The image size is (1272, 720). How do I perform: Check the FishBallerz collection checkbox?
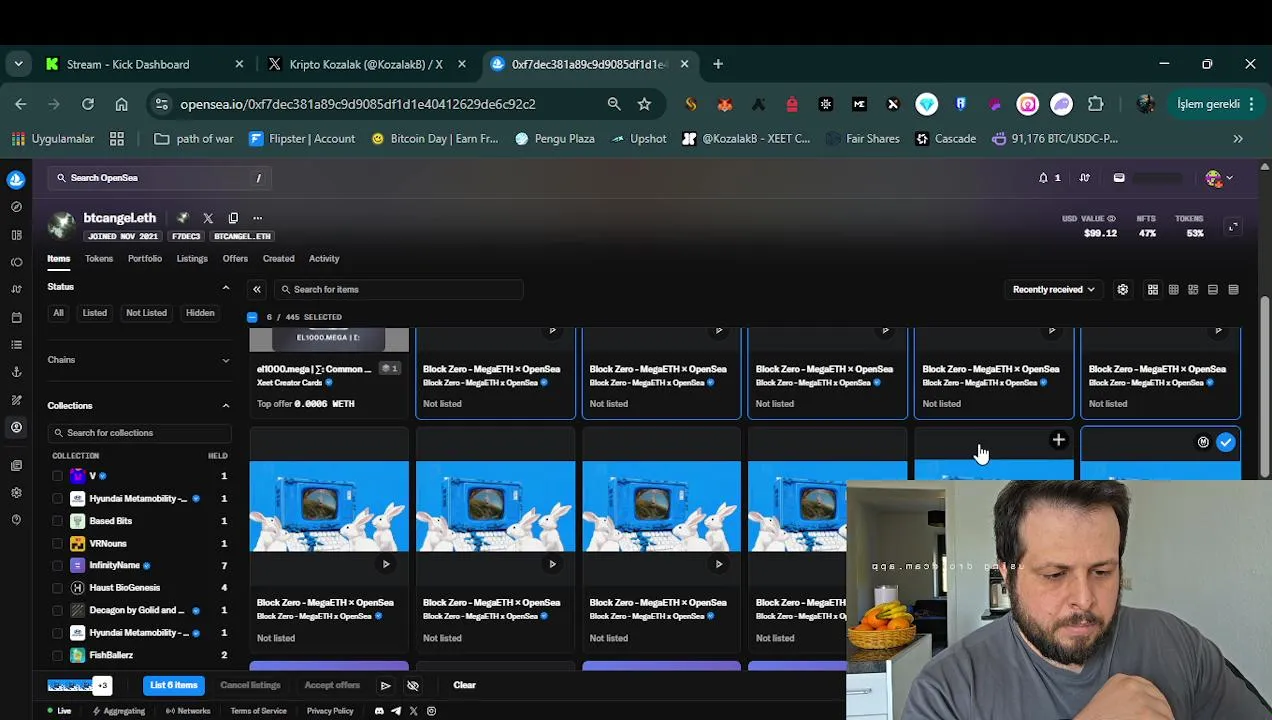(x=57, y=655)
